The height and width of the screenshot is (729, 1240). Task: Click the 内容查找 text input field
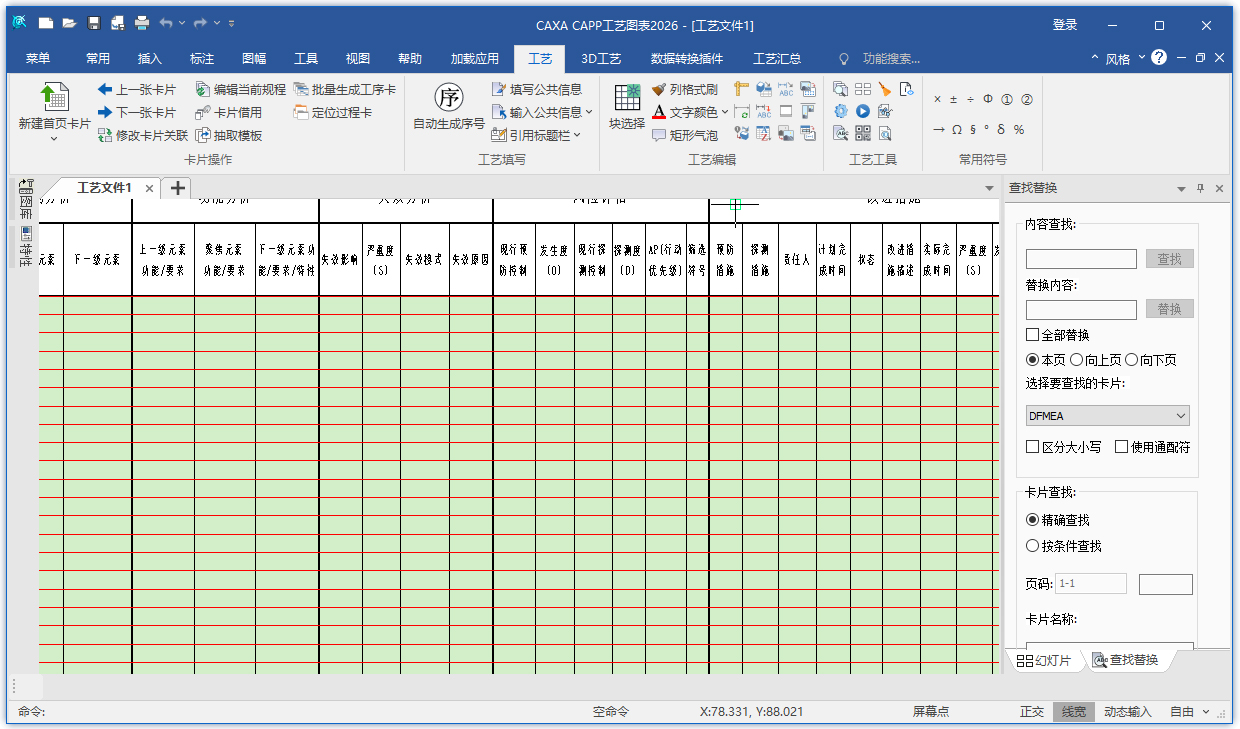(x=1081, y=259)
